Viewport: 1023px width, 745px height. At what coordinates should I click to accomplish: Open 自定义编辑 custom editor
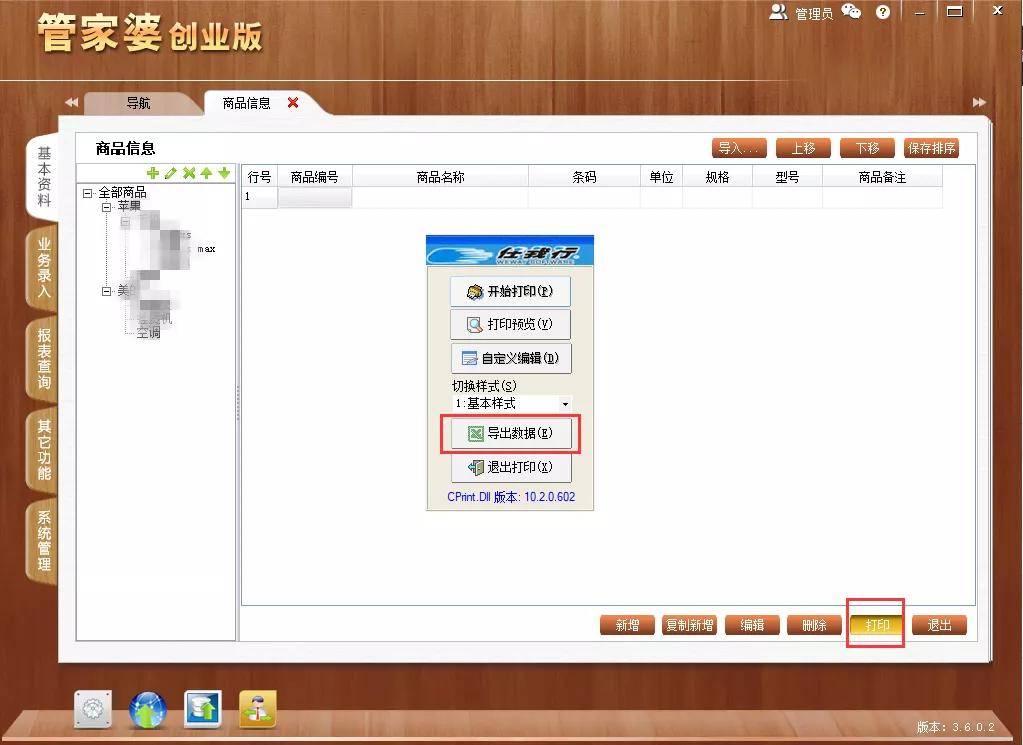coord(511,358)
